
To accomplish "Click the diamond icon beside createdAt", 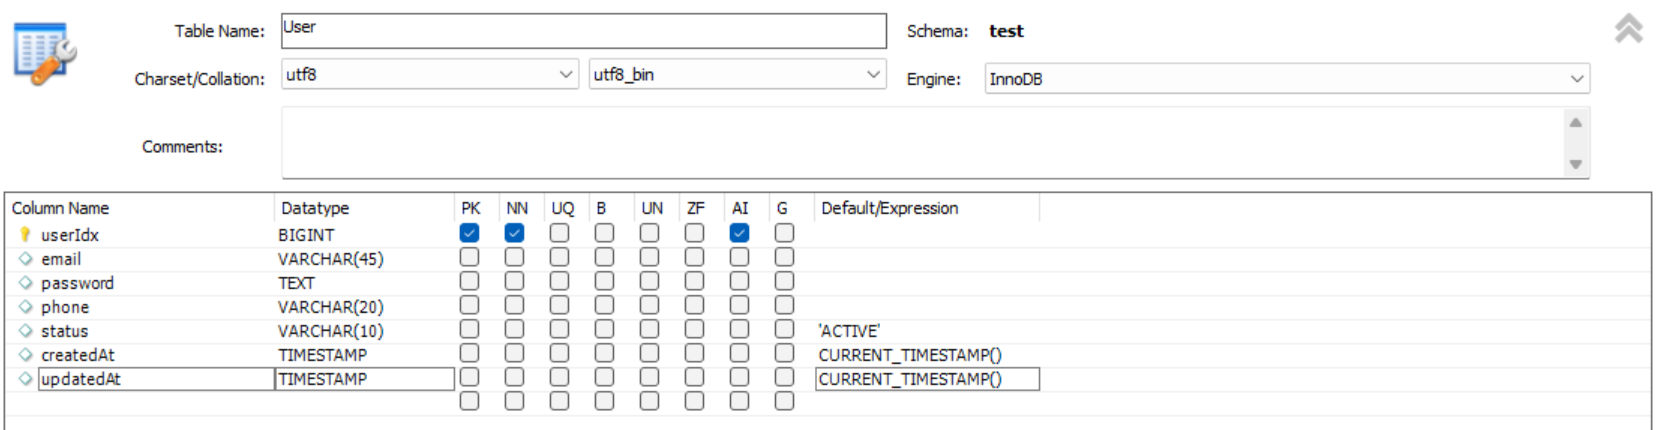I will 26,354.
